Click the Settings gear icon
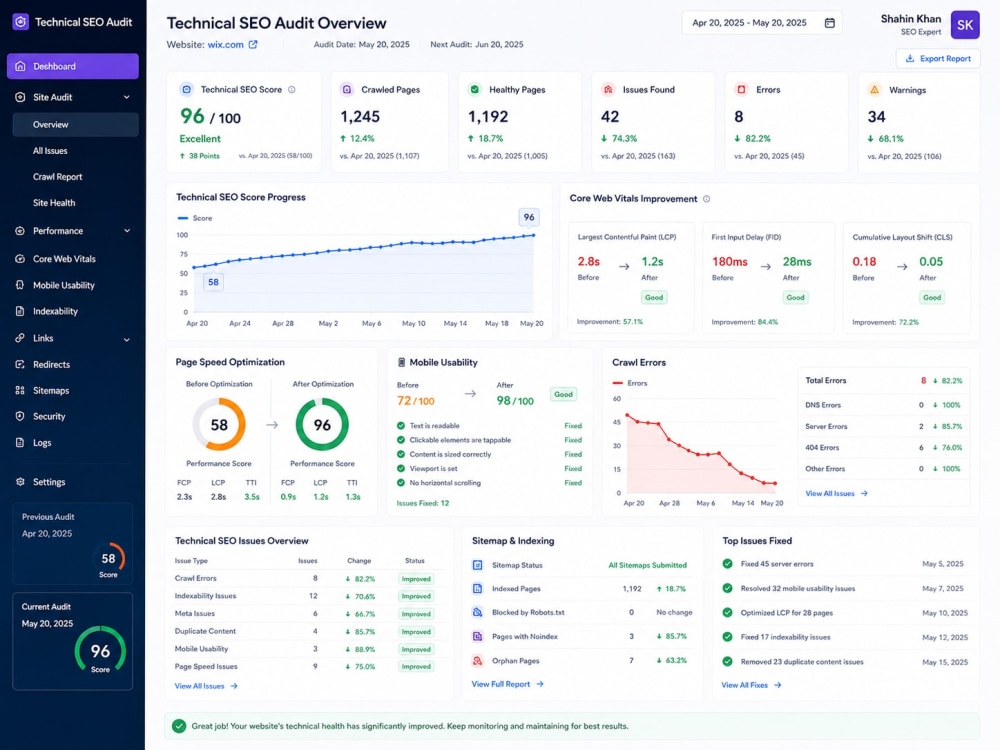The image size is (1000, 750). tap(20, 482)
